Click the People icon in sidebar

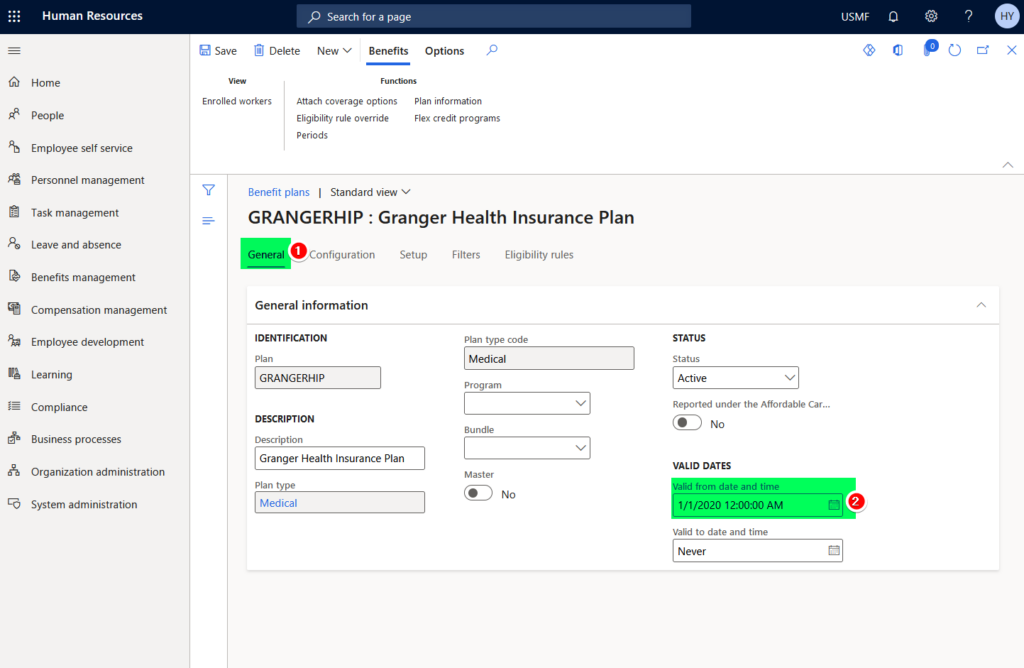pos(14,114)
